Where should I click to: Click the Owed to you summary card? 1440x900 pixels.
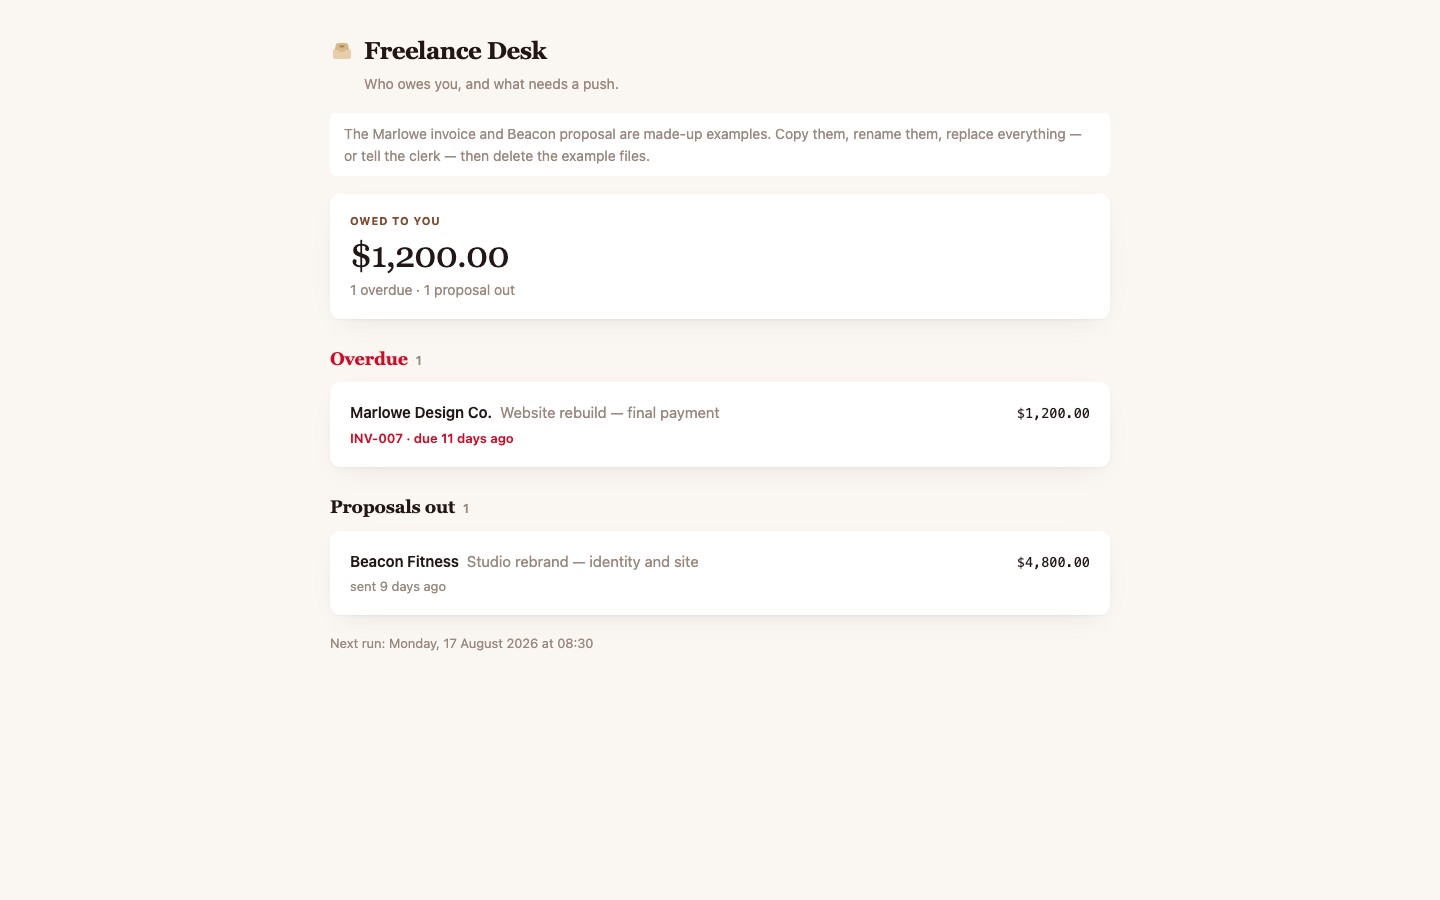click(x=720, y=256)
